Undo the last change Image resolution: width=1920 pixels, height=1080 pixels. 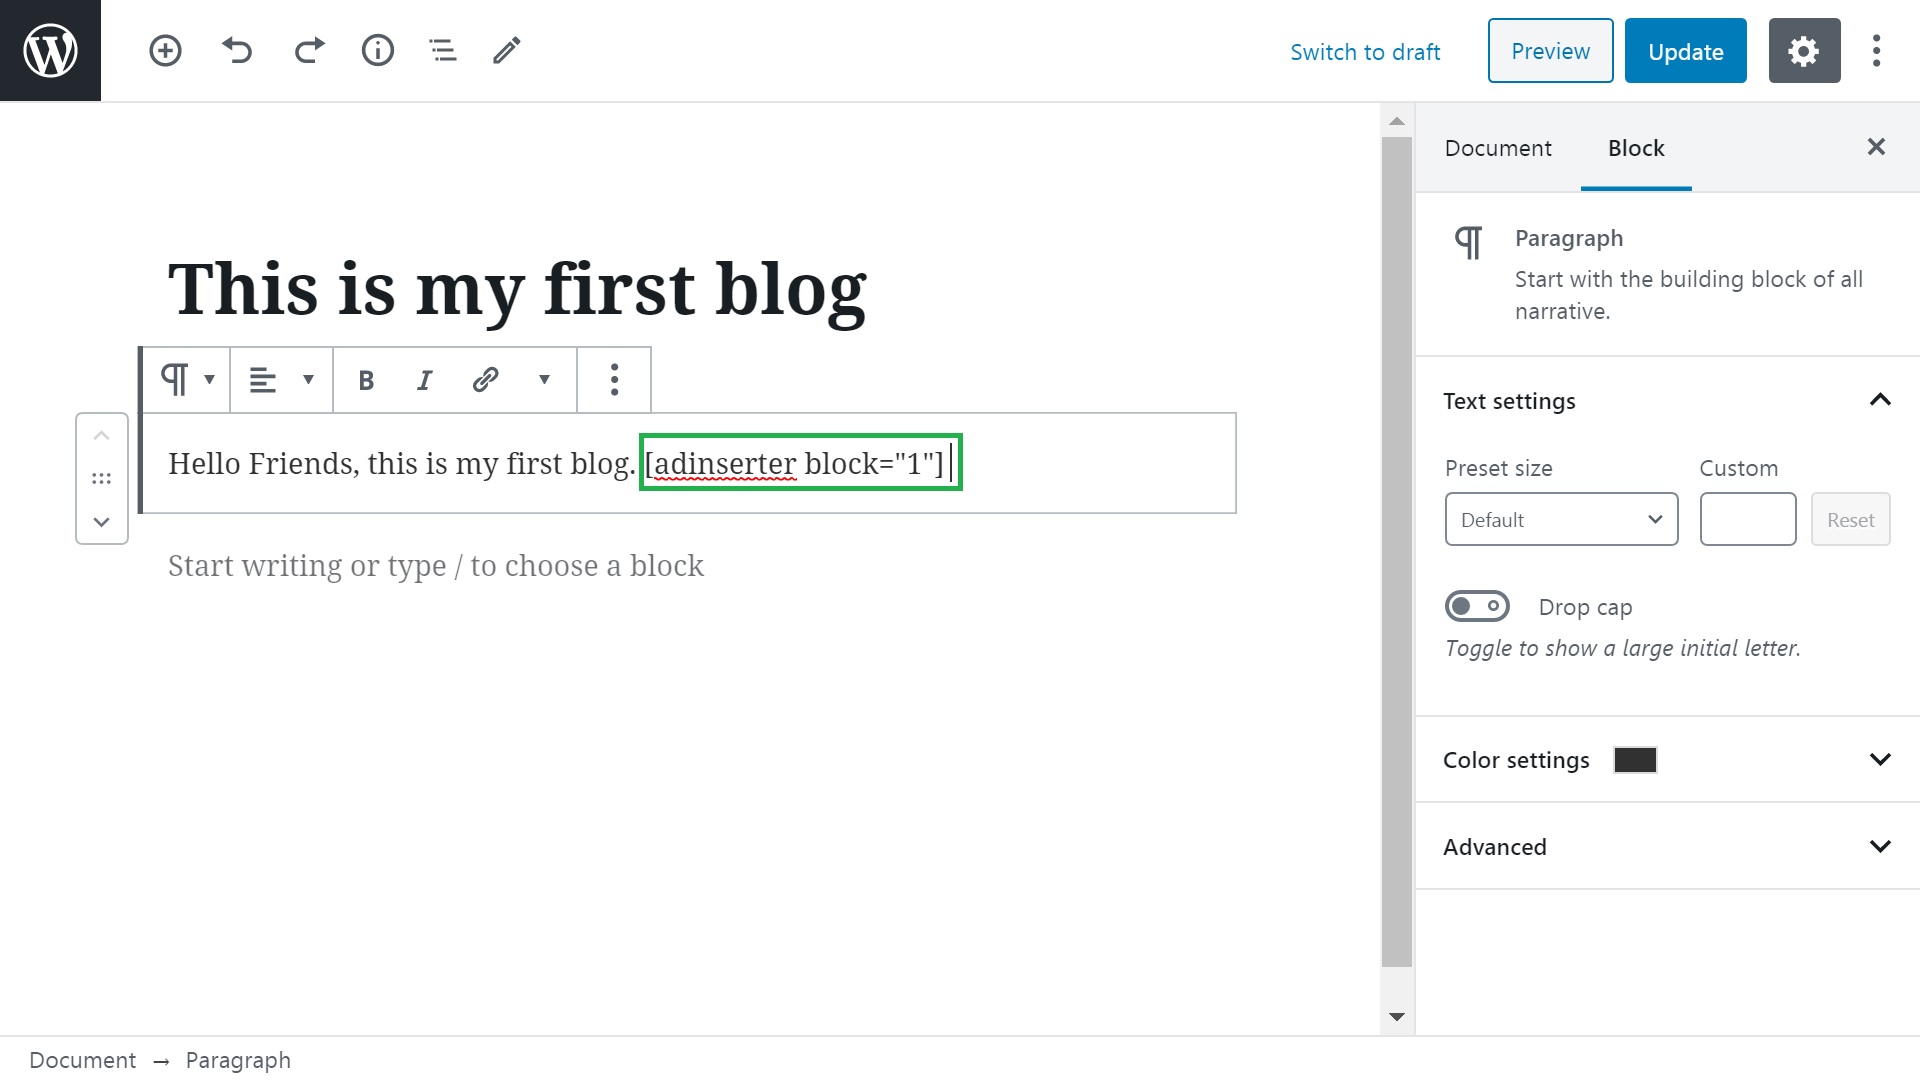click(237, 50)
